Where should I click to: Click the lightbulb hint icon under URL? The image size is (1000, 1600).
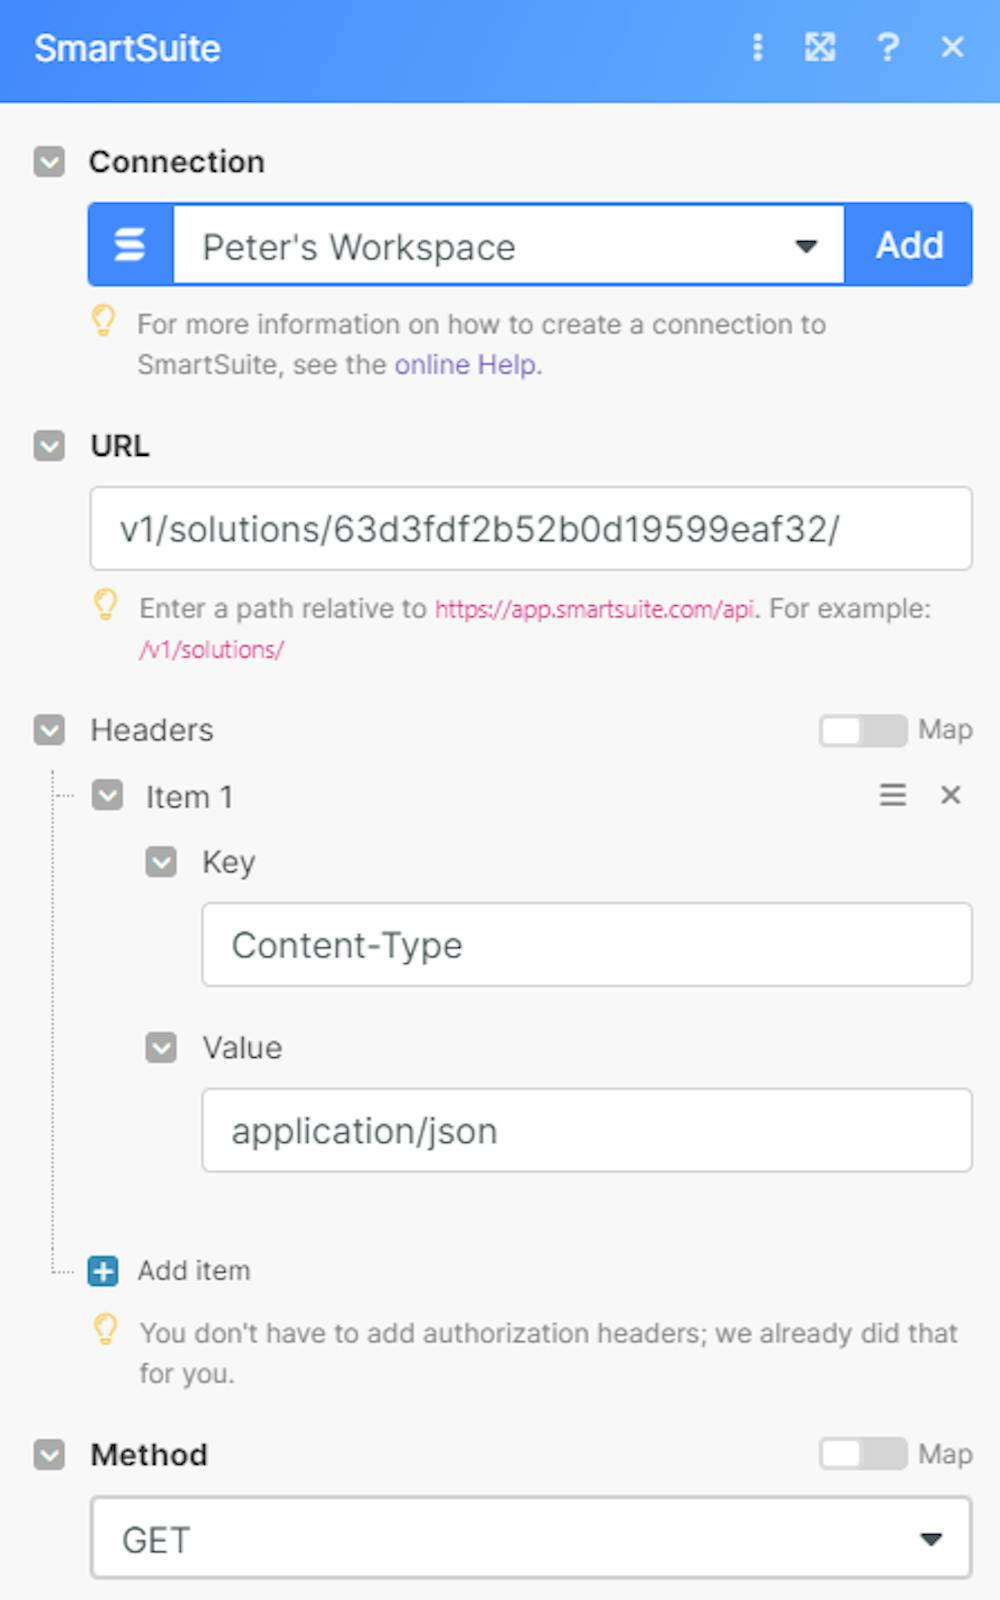(105, 605)
